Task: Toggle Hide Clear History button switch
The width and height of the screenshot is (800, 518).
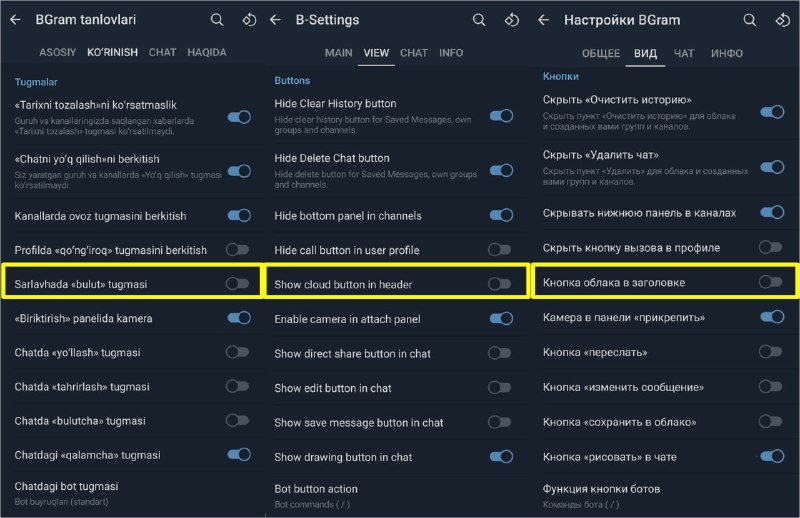Action: point(501,116)
